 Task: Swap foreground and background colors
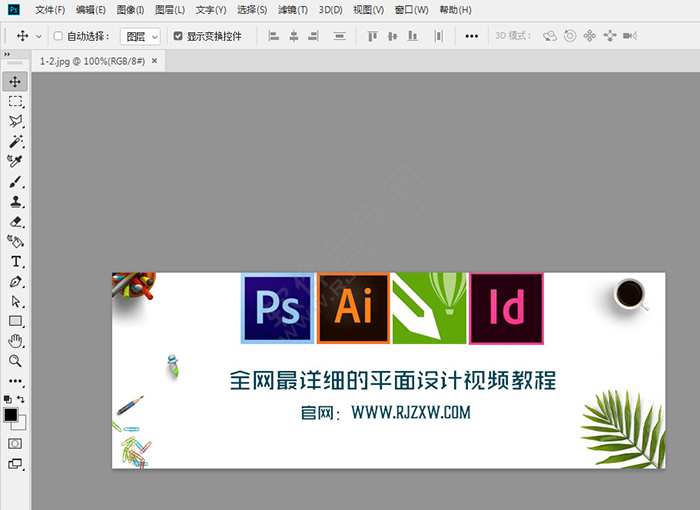[21, 399]
